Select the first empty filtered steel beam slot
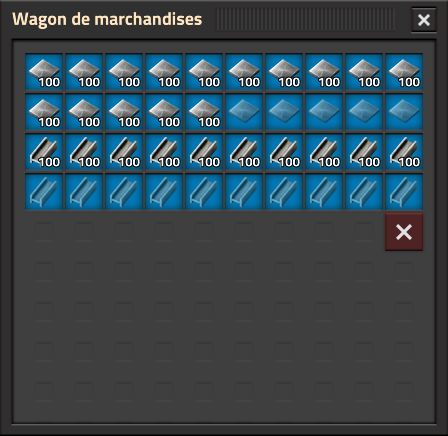448x436 pixels. click(44, 192)
